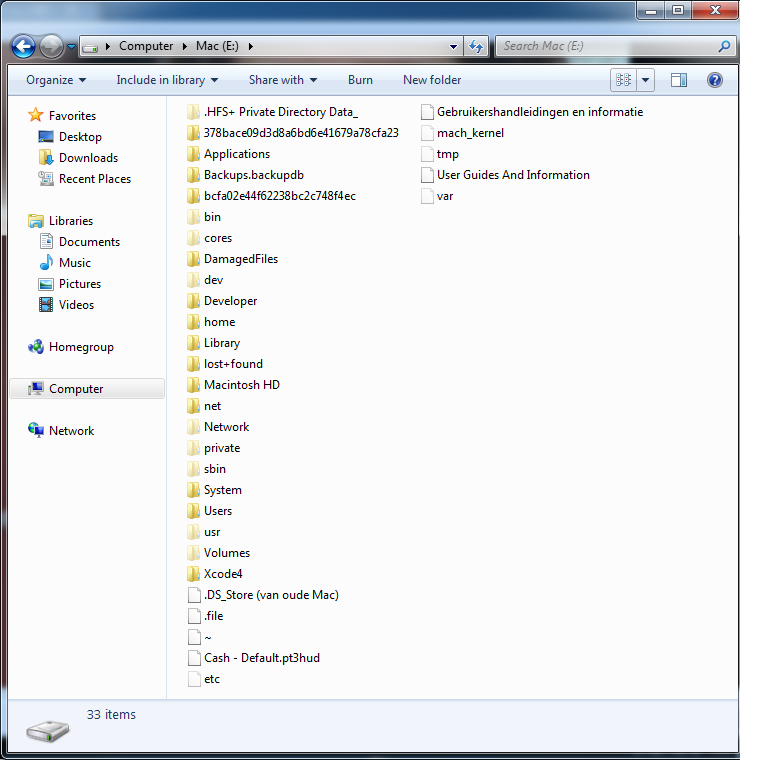Open the Share with menu
The height and width of the screenshot is (760, 768).
coord(283,80)
